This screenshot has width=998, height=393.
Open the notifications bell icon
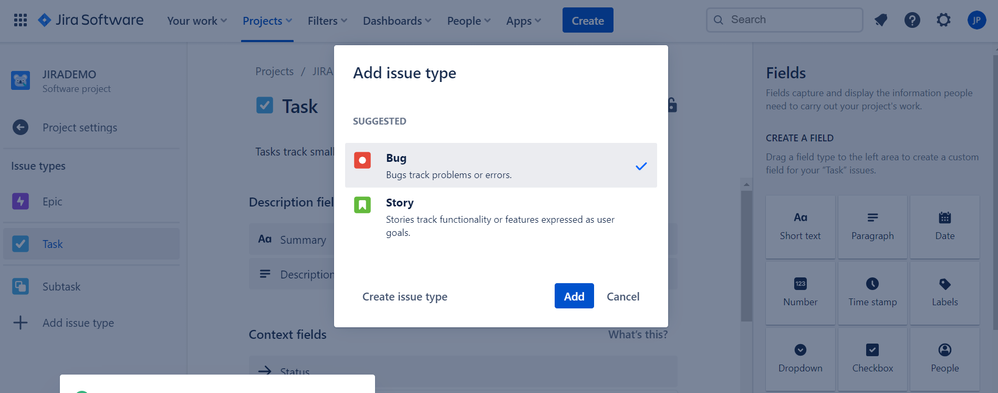click(881, 20)
